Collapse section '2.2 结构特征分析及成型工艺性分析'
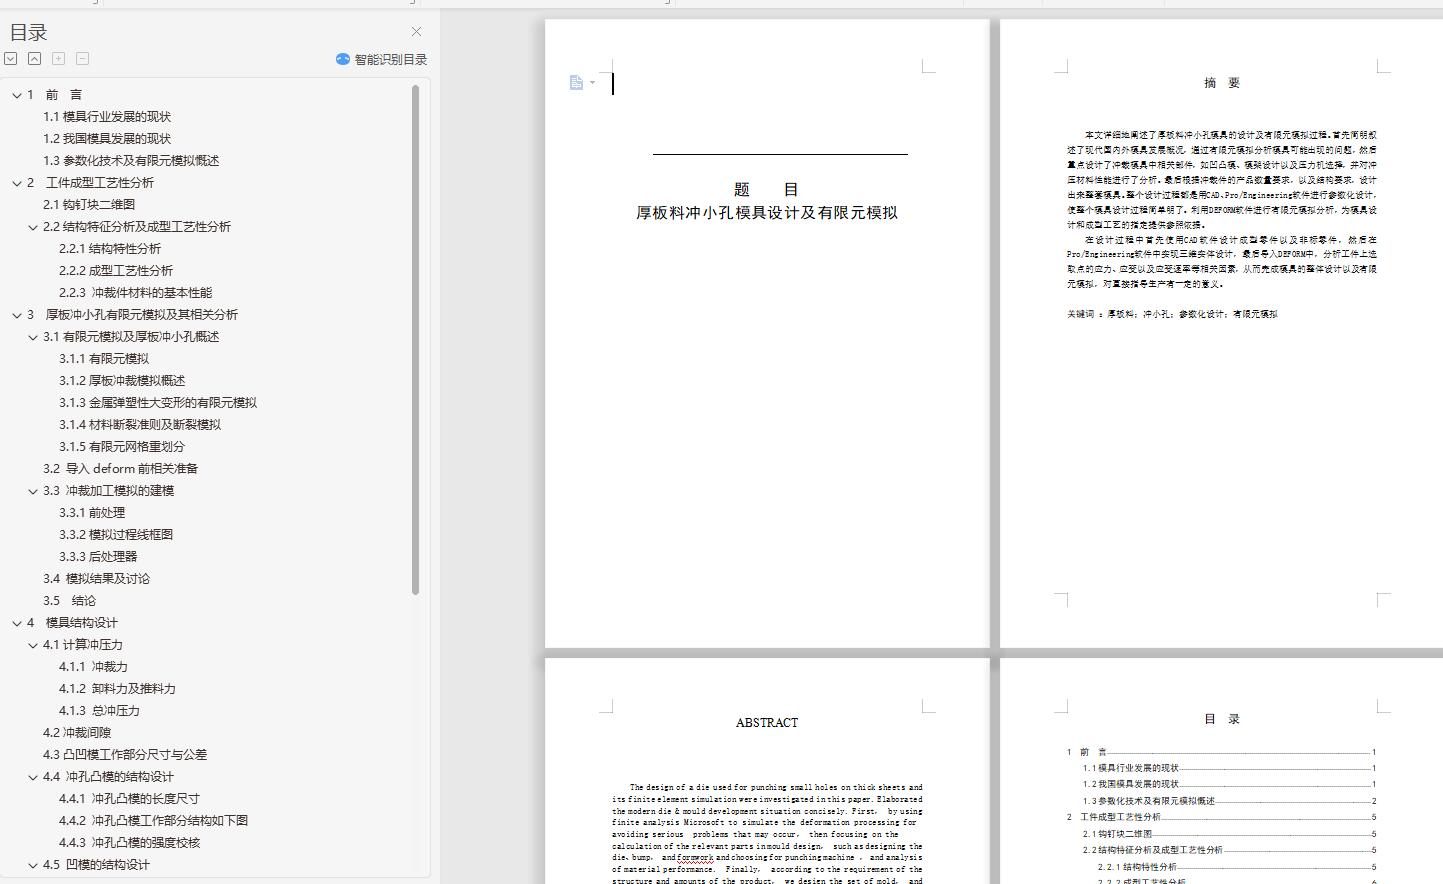Image resolution: width=1443 pixels, height=884 pixels. (33, 227)
